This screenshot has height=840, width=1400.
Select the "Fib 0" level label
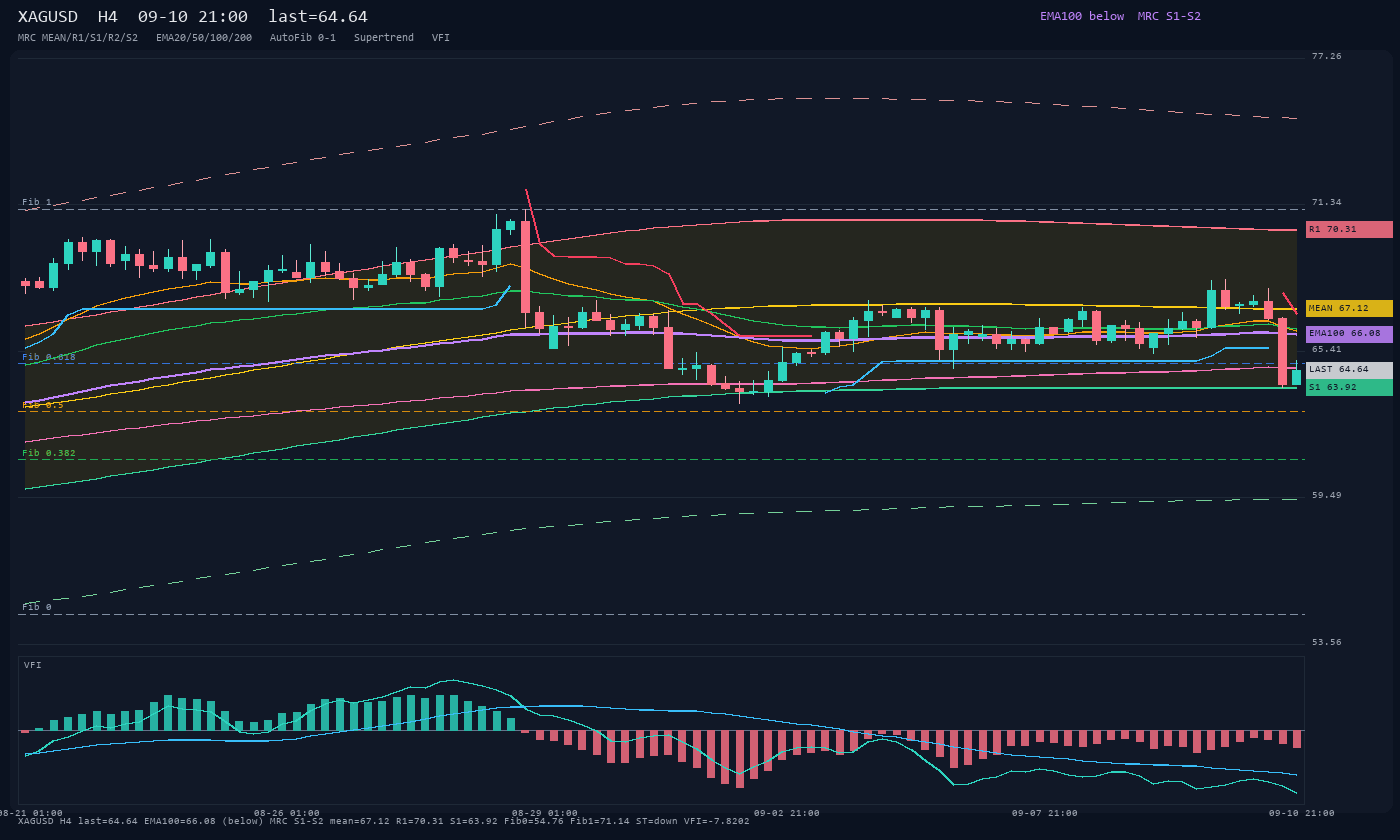coord(37,607)
